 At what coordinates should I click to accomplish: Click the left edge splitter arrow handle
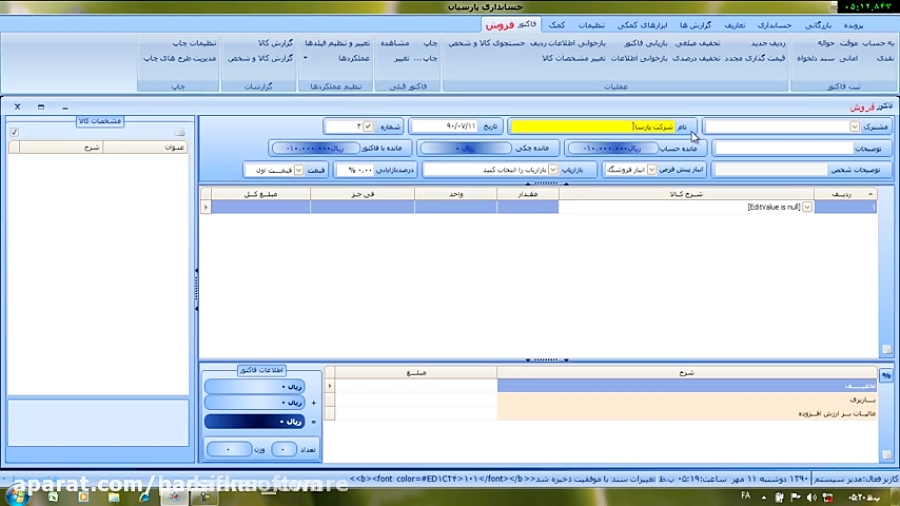[195, 271]
